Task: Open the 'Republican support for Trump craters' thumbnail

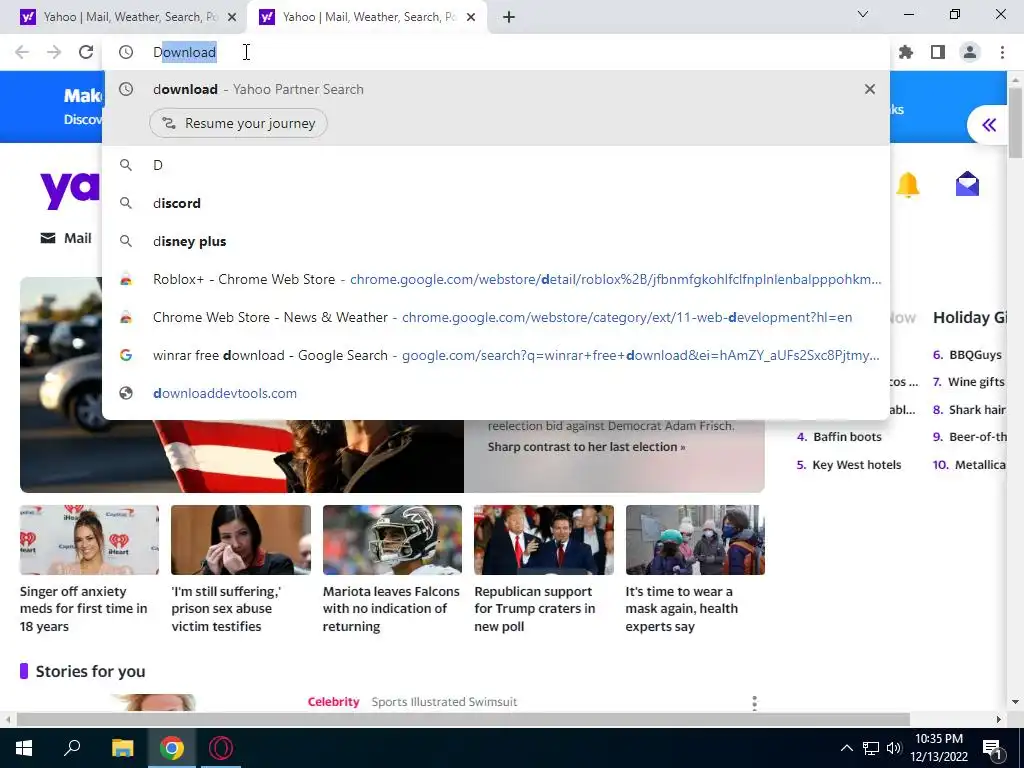Action: coord(544,540)
